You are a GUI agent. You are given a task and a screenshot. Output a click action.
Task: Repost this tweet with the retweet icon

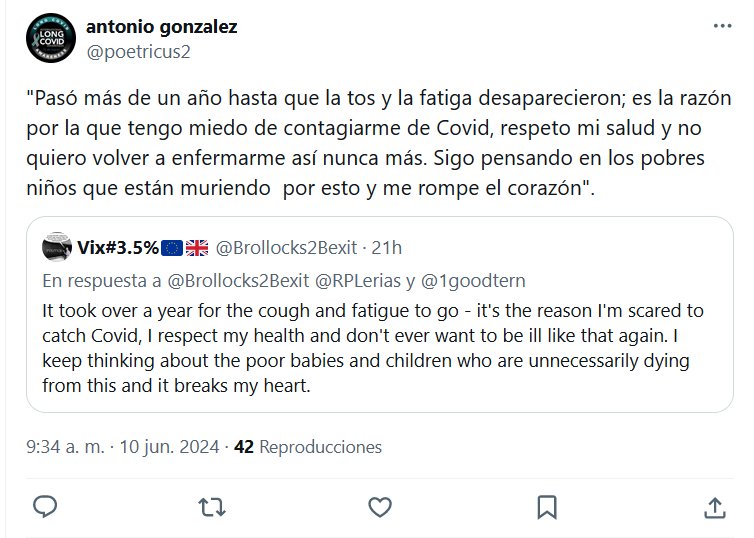tap(212, 506)
